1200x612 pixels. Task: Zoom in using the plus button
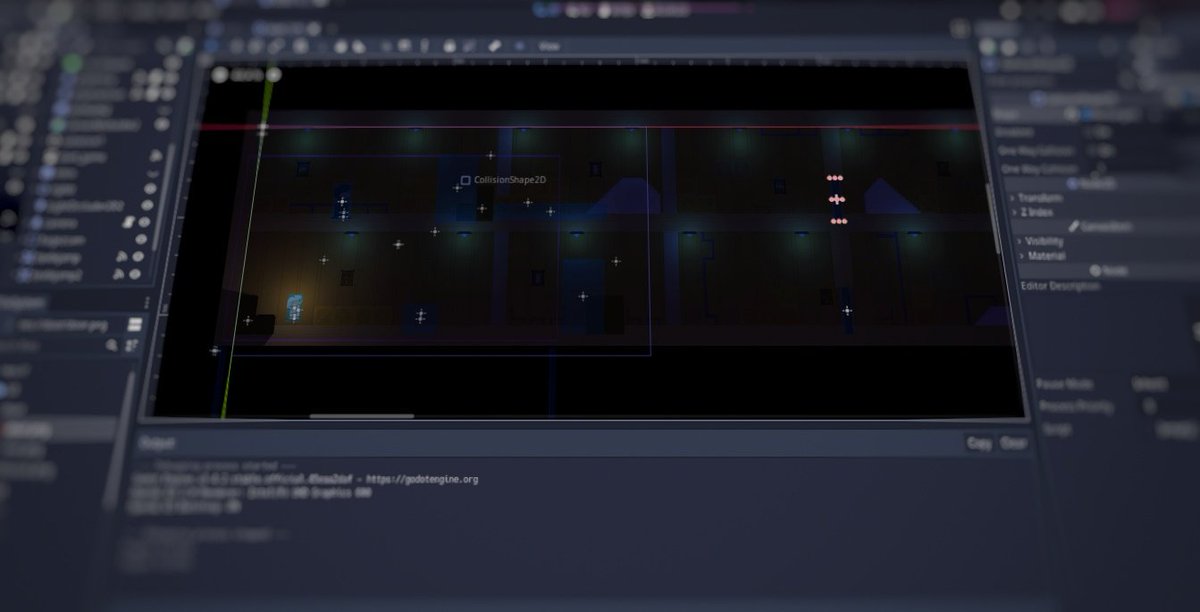273,74
